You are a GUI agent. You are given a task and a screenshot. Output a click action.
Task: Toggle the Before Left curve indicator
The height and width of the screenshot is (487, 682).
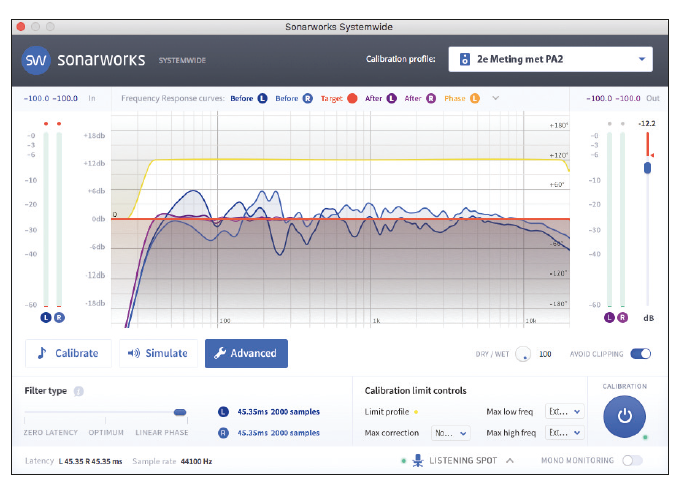click(x=263, y=98)
